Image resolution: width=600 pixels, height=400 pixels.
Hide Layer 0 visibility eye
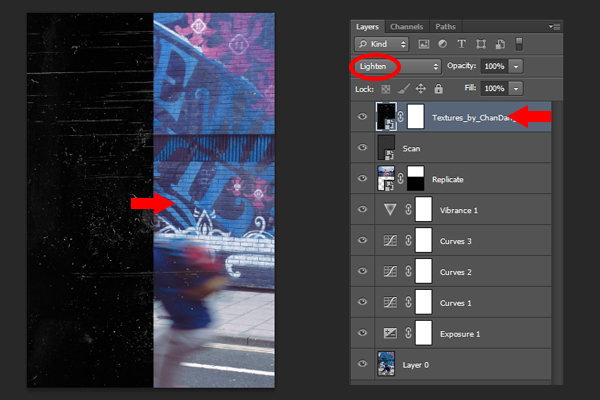coord(362,364)
